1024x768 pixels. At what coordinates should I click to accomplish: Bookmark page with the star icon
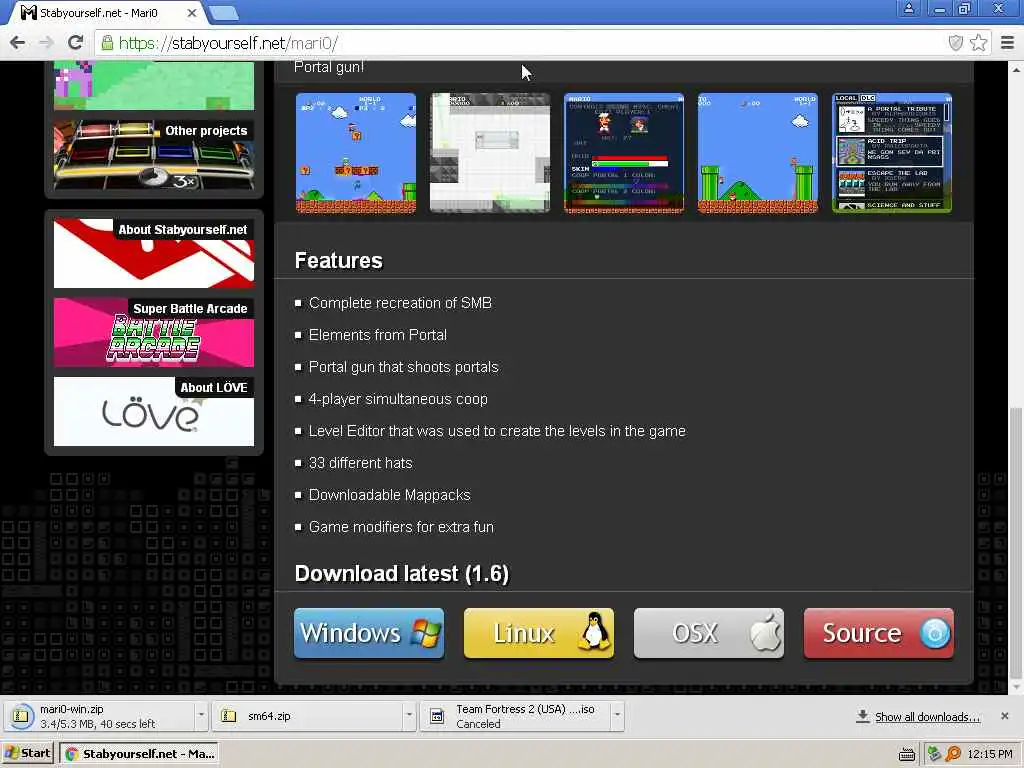pos(978,43)
